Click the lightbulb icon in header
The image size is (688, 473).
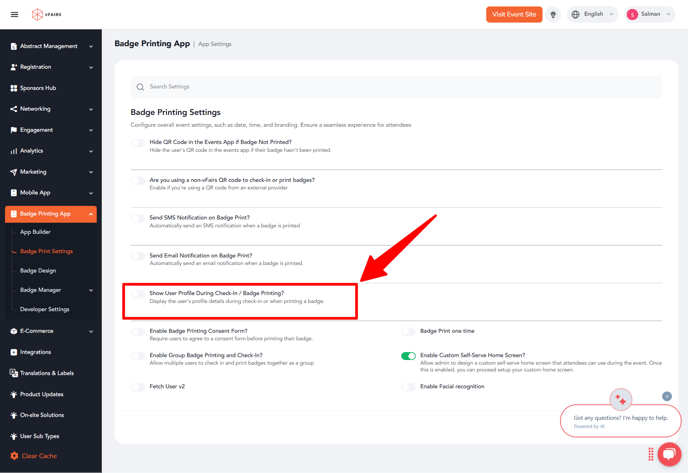(x=553, y=15)
